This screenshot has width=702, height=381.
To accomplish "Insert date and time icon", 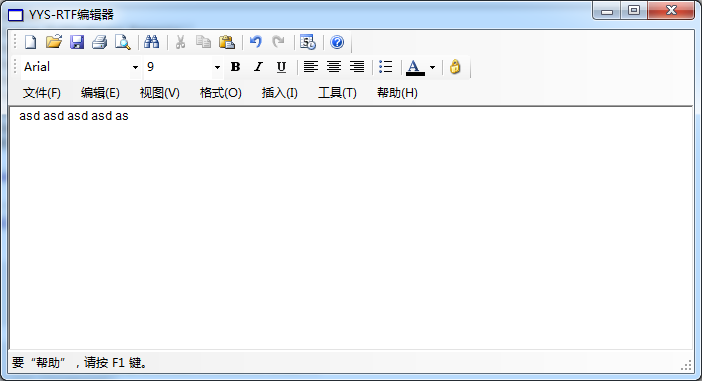I will pos(308,42).
